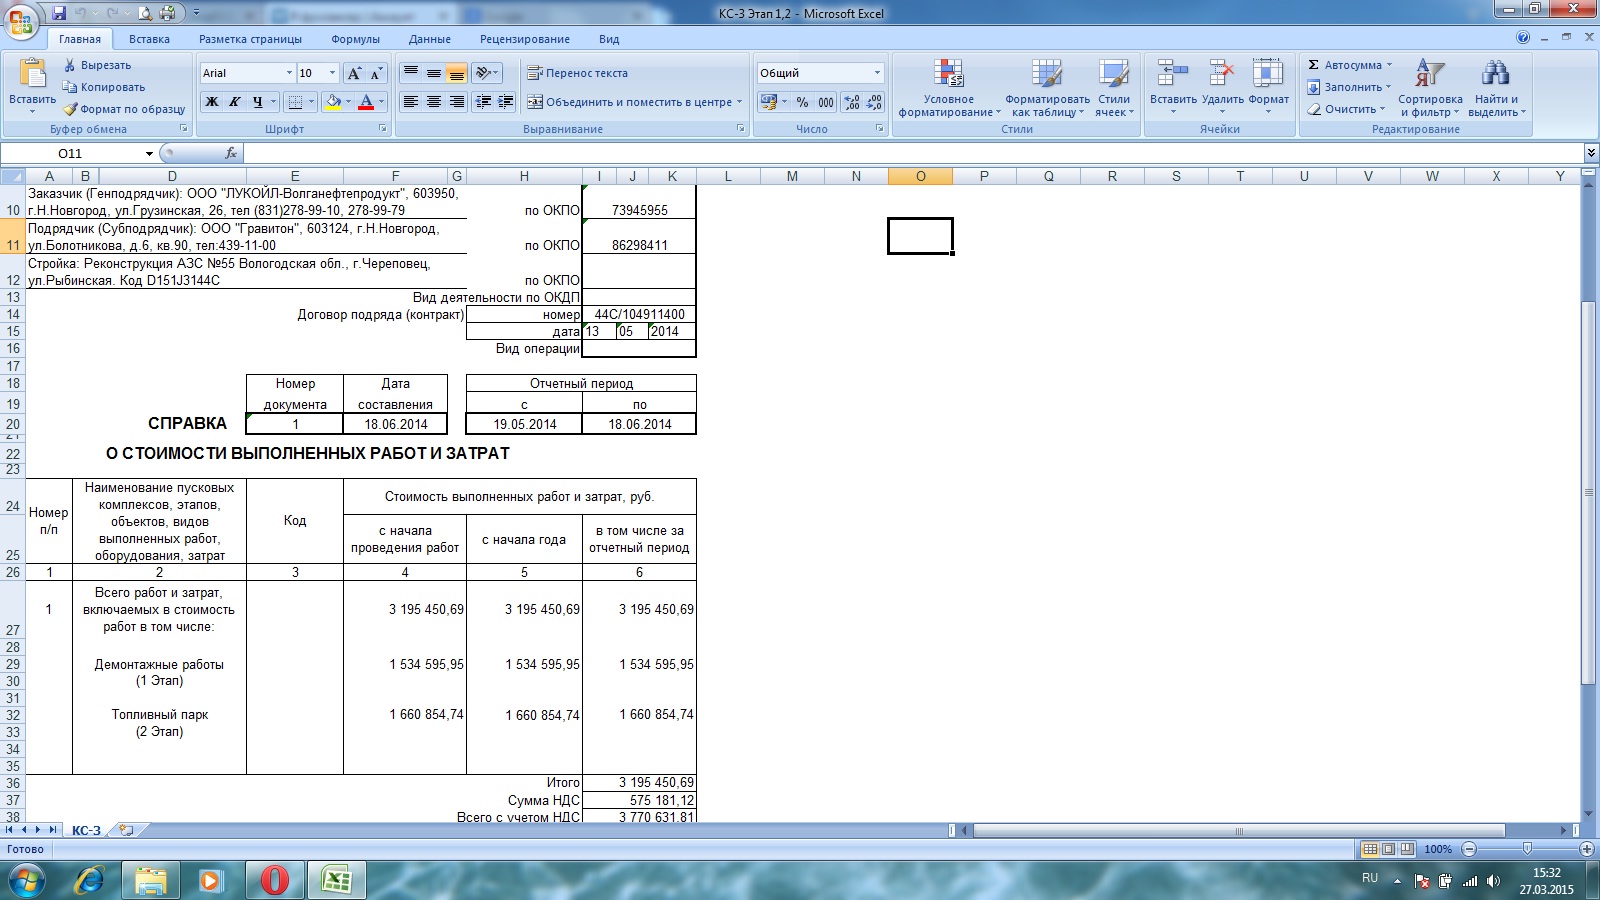Viewport: 1600px width, 900px height.
Task: Toggle bold Ж formatting
Action: pos(212,102)
